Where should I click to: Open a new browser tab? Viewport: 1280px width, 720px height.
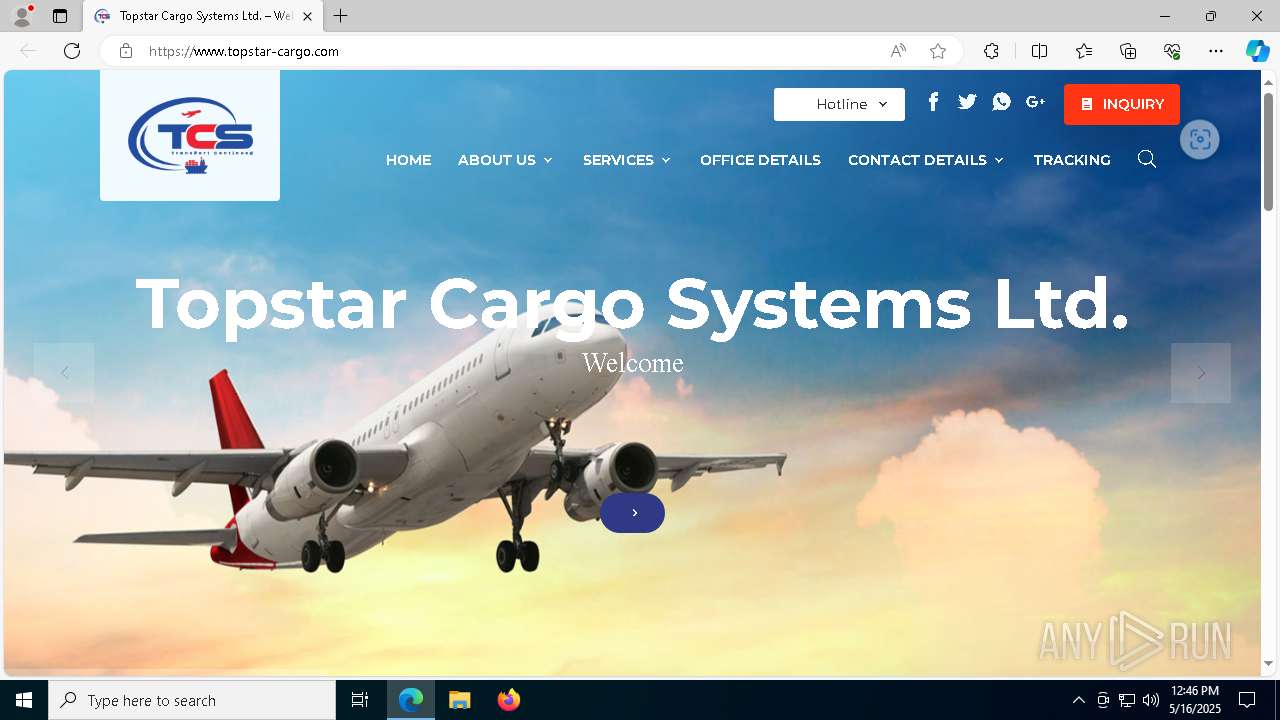click(341, 16)
